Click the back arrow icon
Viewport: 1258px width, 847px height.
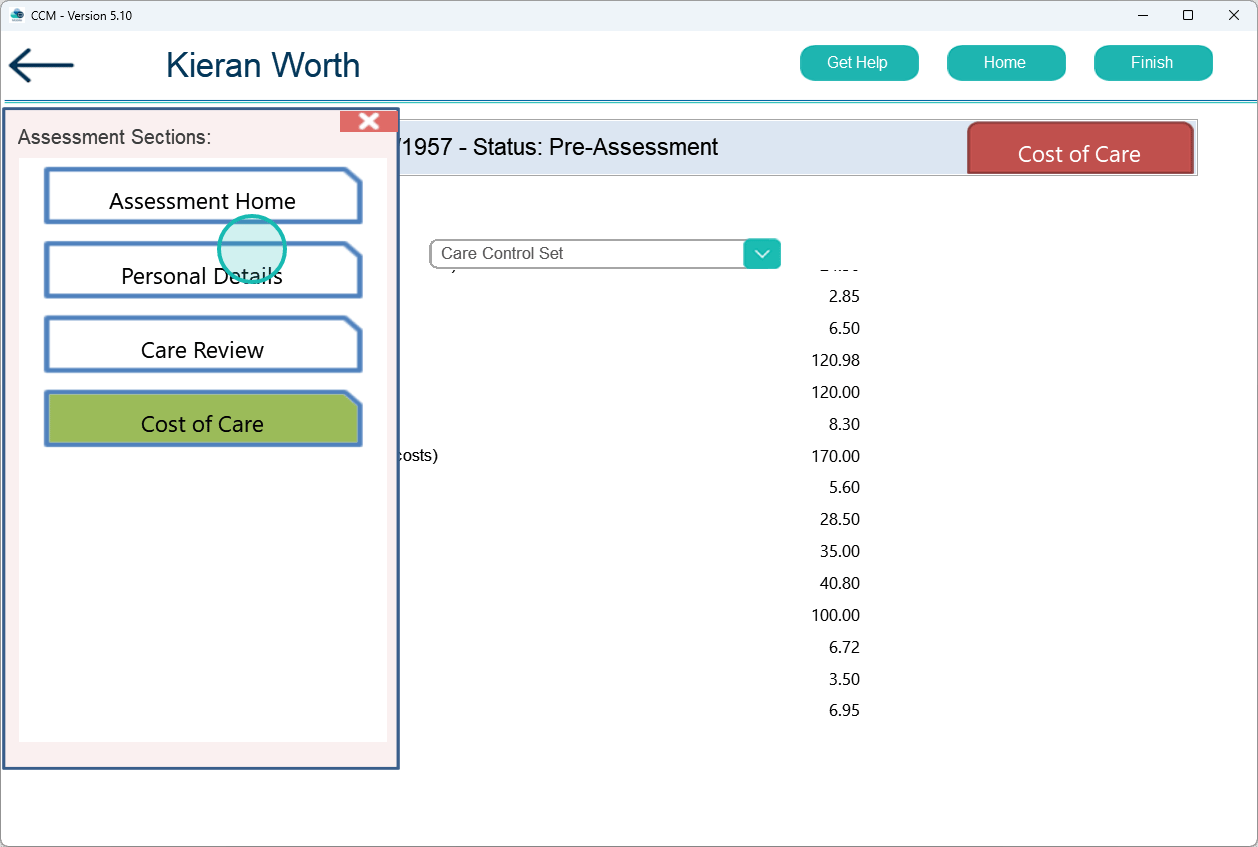tap(41, 66)
